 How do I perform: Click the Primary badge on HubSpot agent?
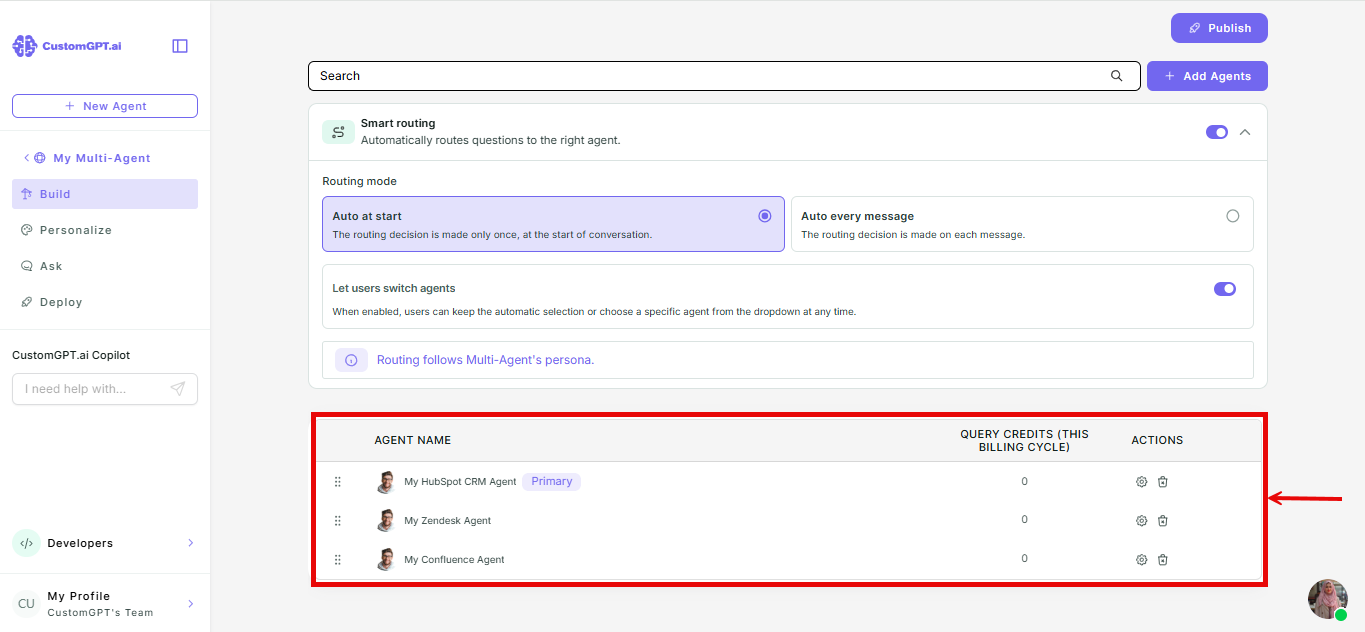552,482
